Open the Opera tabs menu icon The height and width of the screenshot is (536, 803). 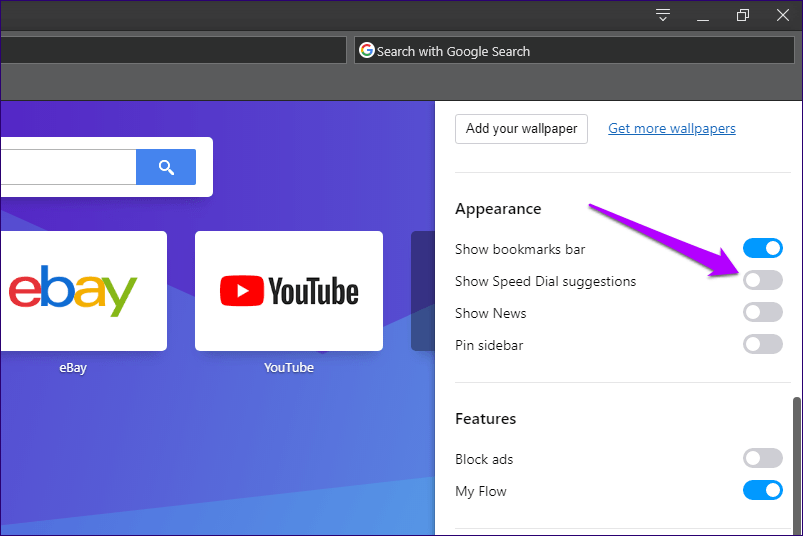pos(663,15)
